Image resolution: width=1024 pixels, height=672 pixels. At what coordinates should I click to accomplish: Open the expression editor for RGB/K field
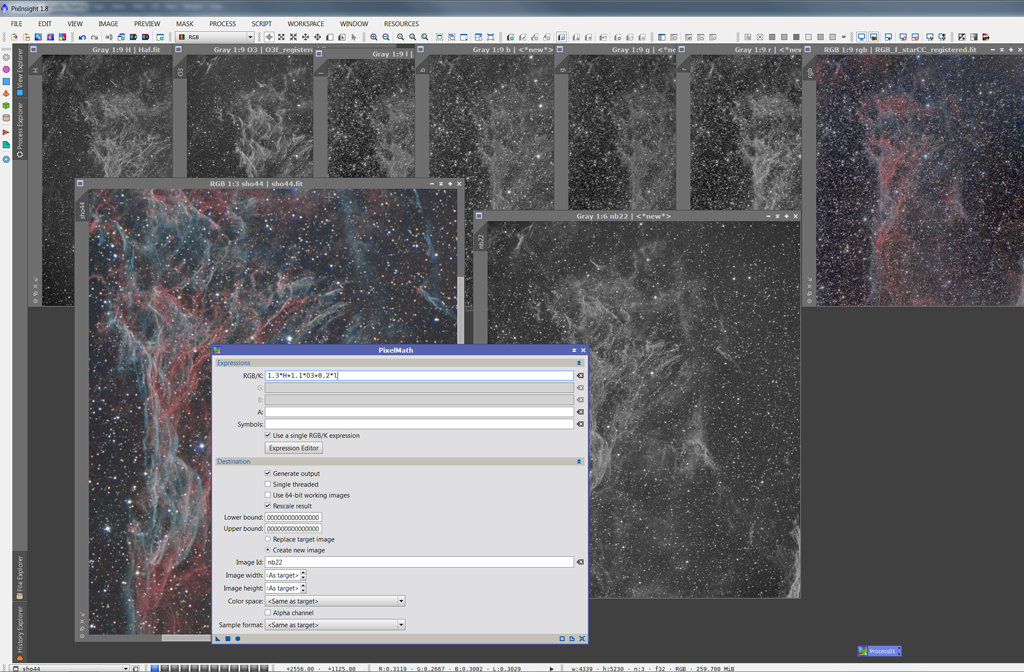point(580,376)
